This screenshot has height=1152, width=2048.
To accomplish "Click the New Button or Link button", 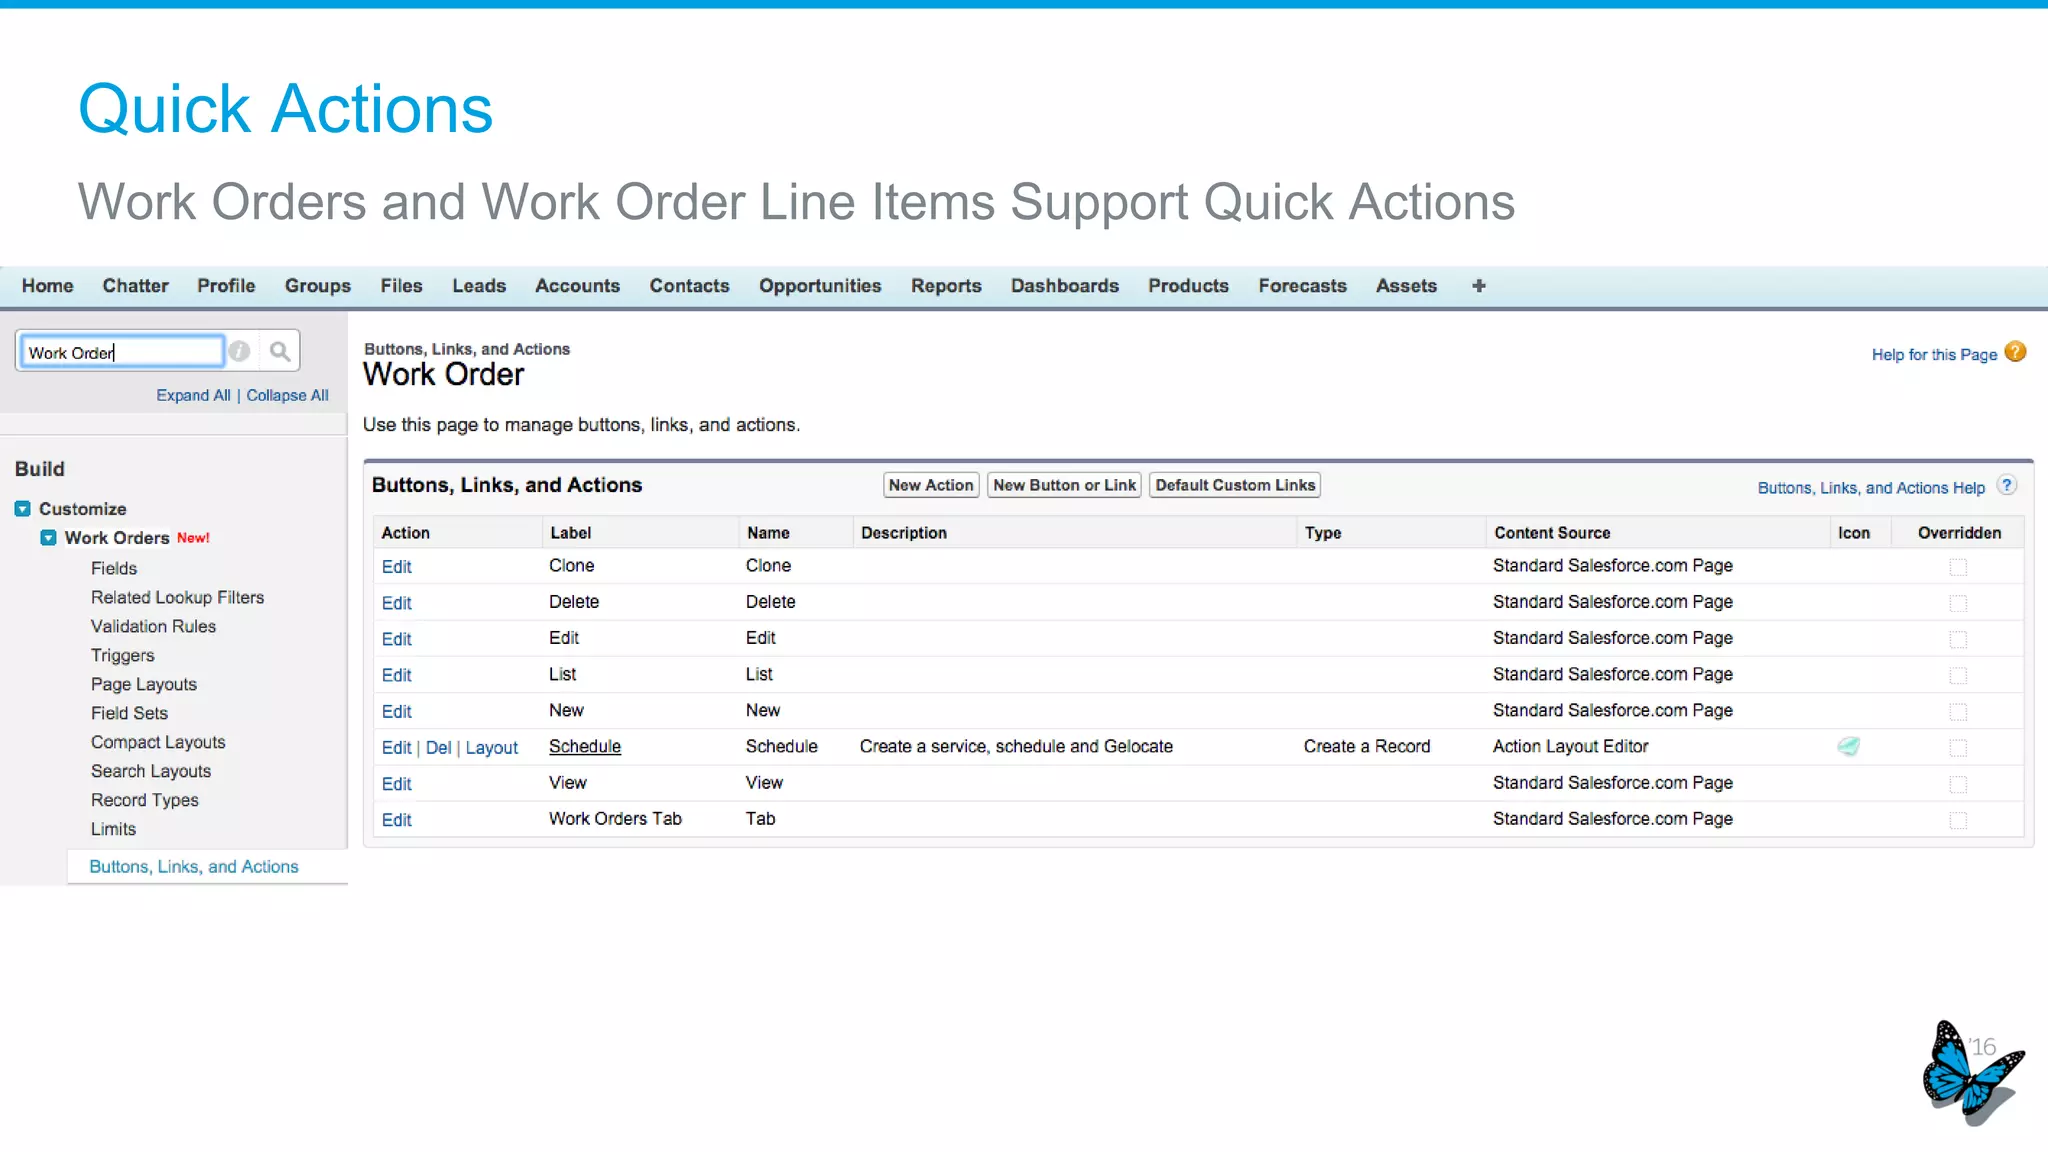I will [1064, 485].
